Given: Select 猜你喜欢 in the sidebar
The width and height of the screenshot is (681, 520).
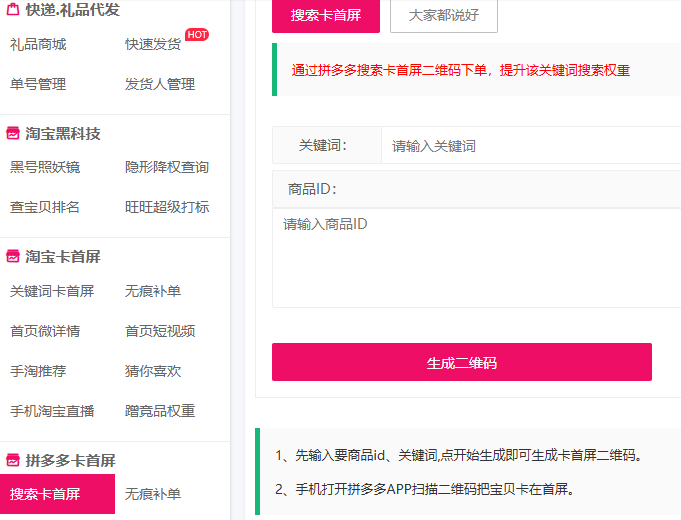Looking at the screenshot, I should pyautogui.click(x=153, y=371).
